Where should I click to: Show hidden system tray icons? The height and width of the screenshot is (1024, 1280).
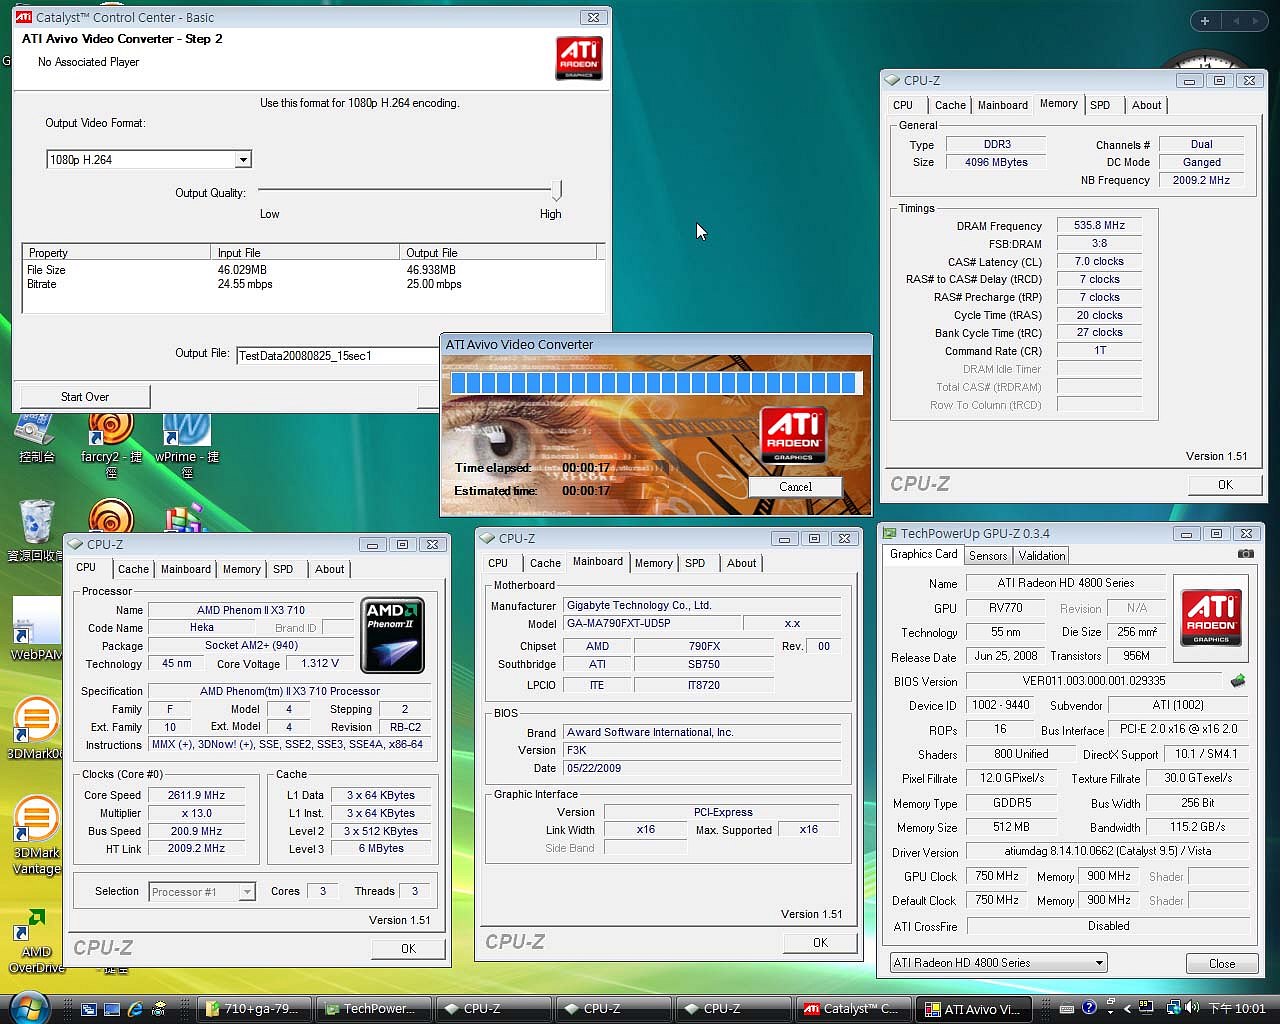(x=1127, y=1008)
